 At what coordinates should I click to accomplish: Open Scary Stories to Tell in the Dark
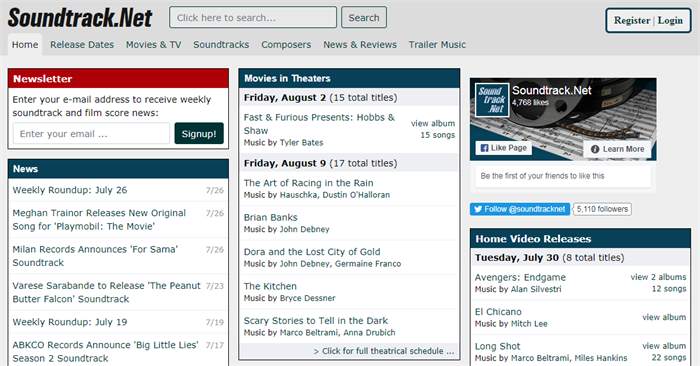[316, 320]
